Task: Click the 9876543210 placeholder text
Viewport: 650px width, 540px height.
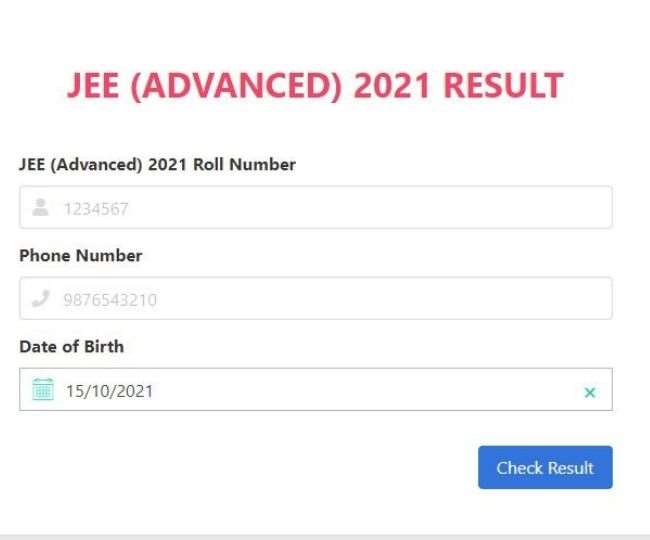Action: click(110, 300)
